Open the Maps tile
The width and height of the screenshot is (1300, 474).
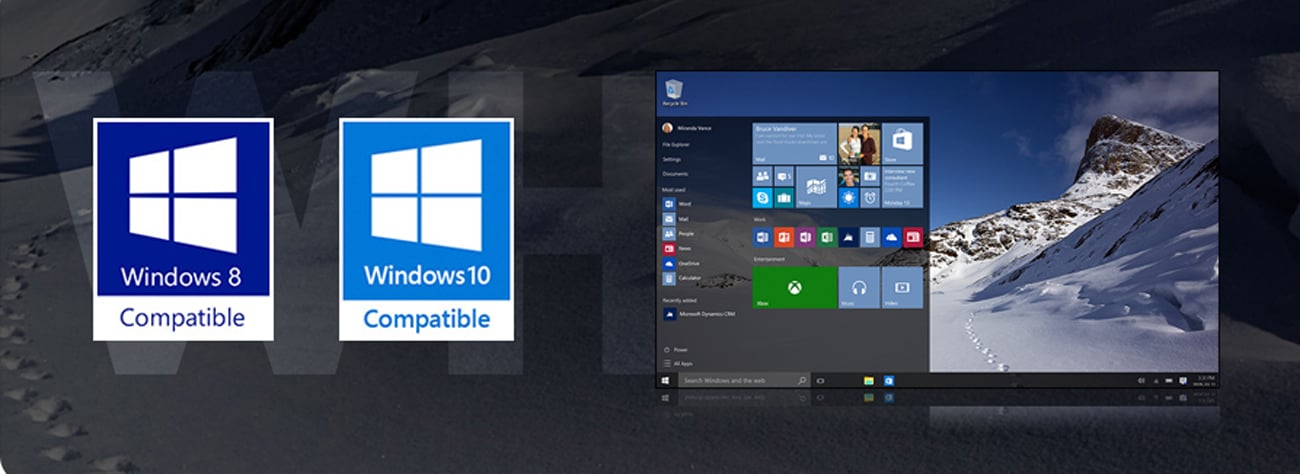816,187
